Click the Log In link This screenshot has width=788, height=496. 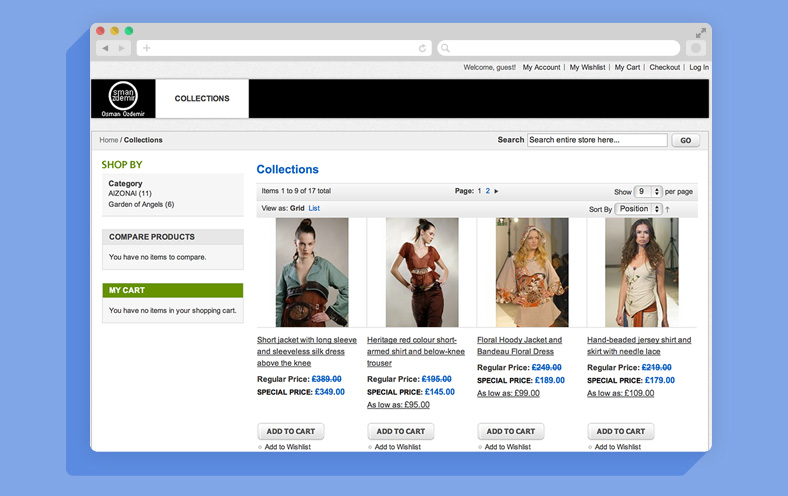(x=698, y=67)
